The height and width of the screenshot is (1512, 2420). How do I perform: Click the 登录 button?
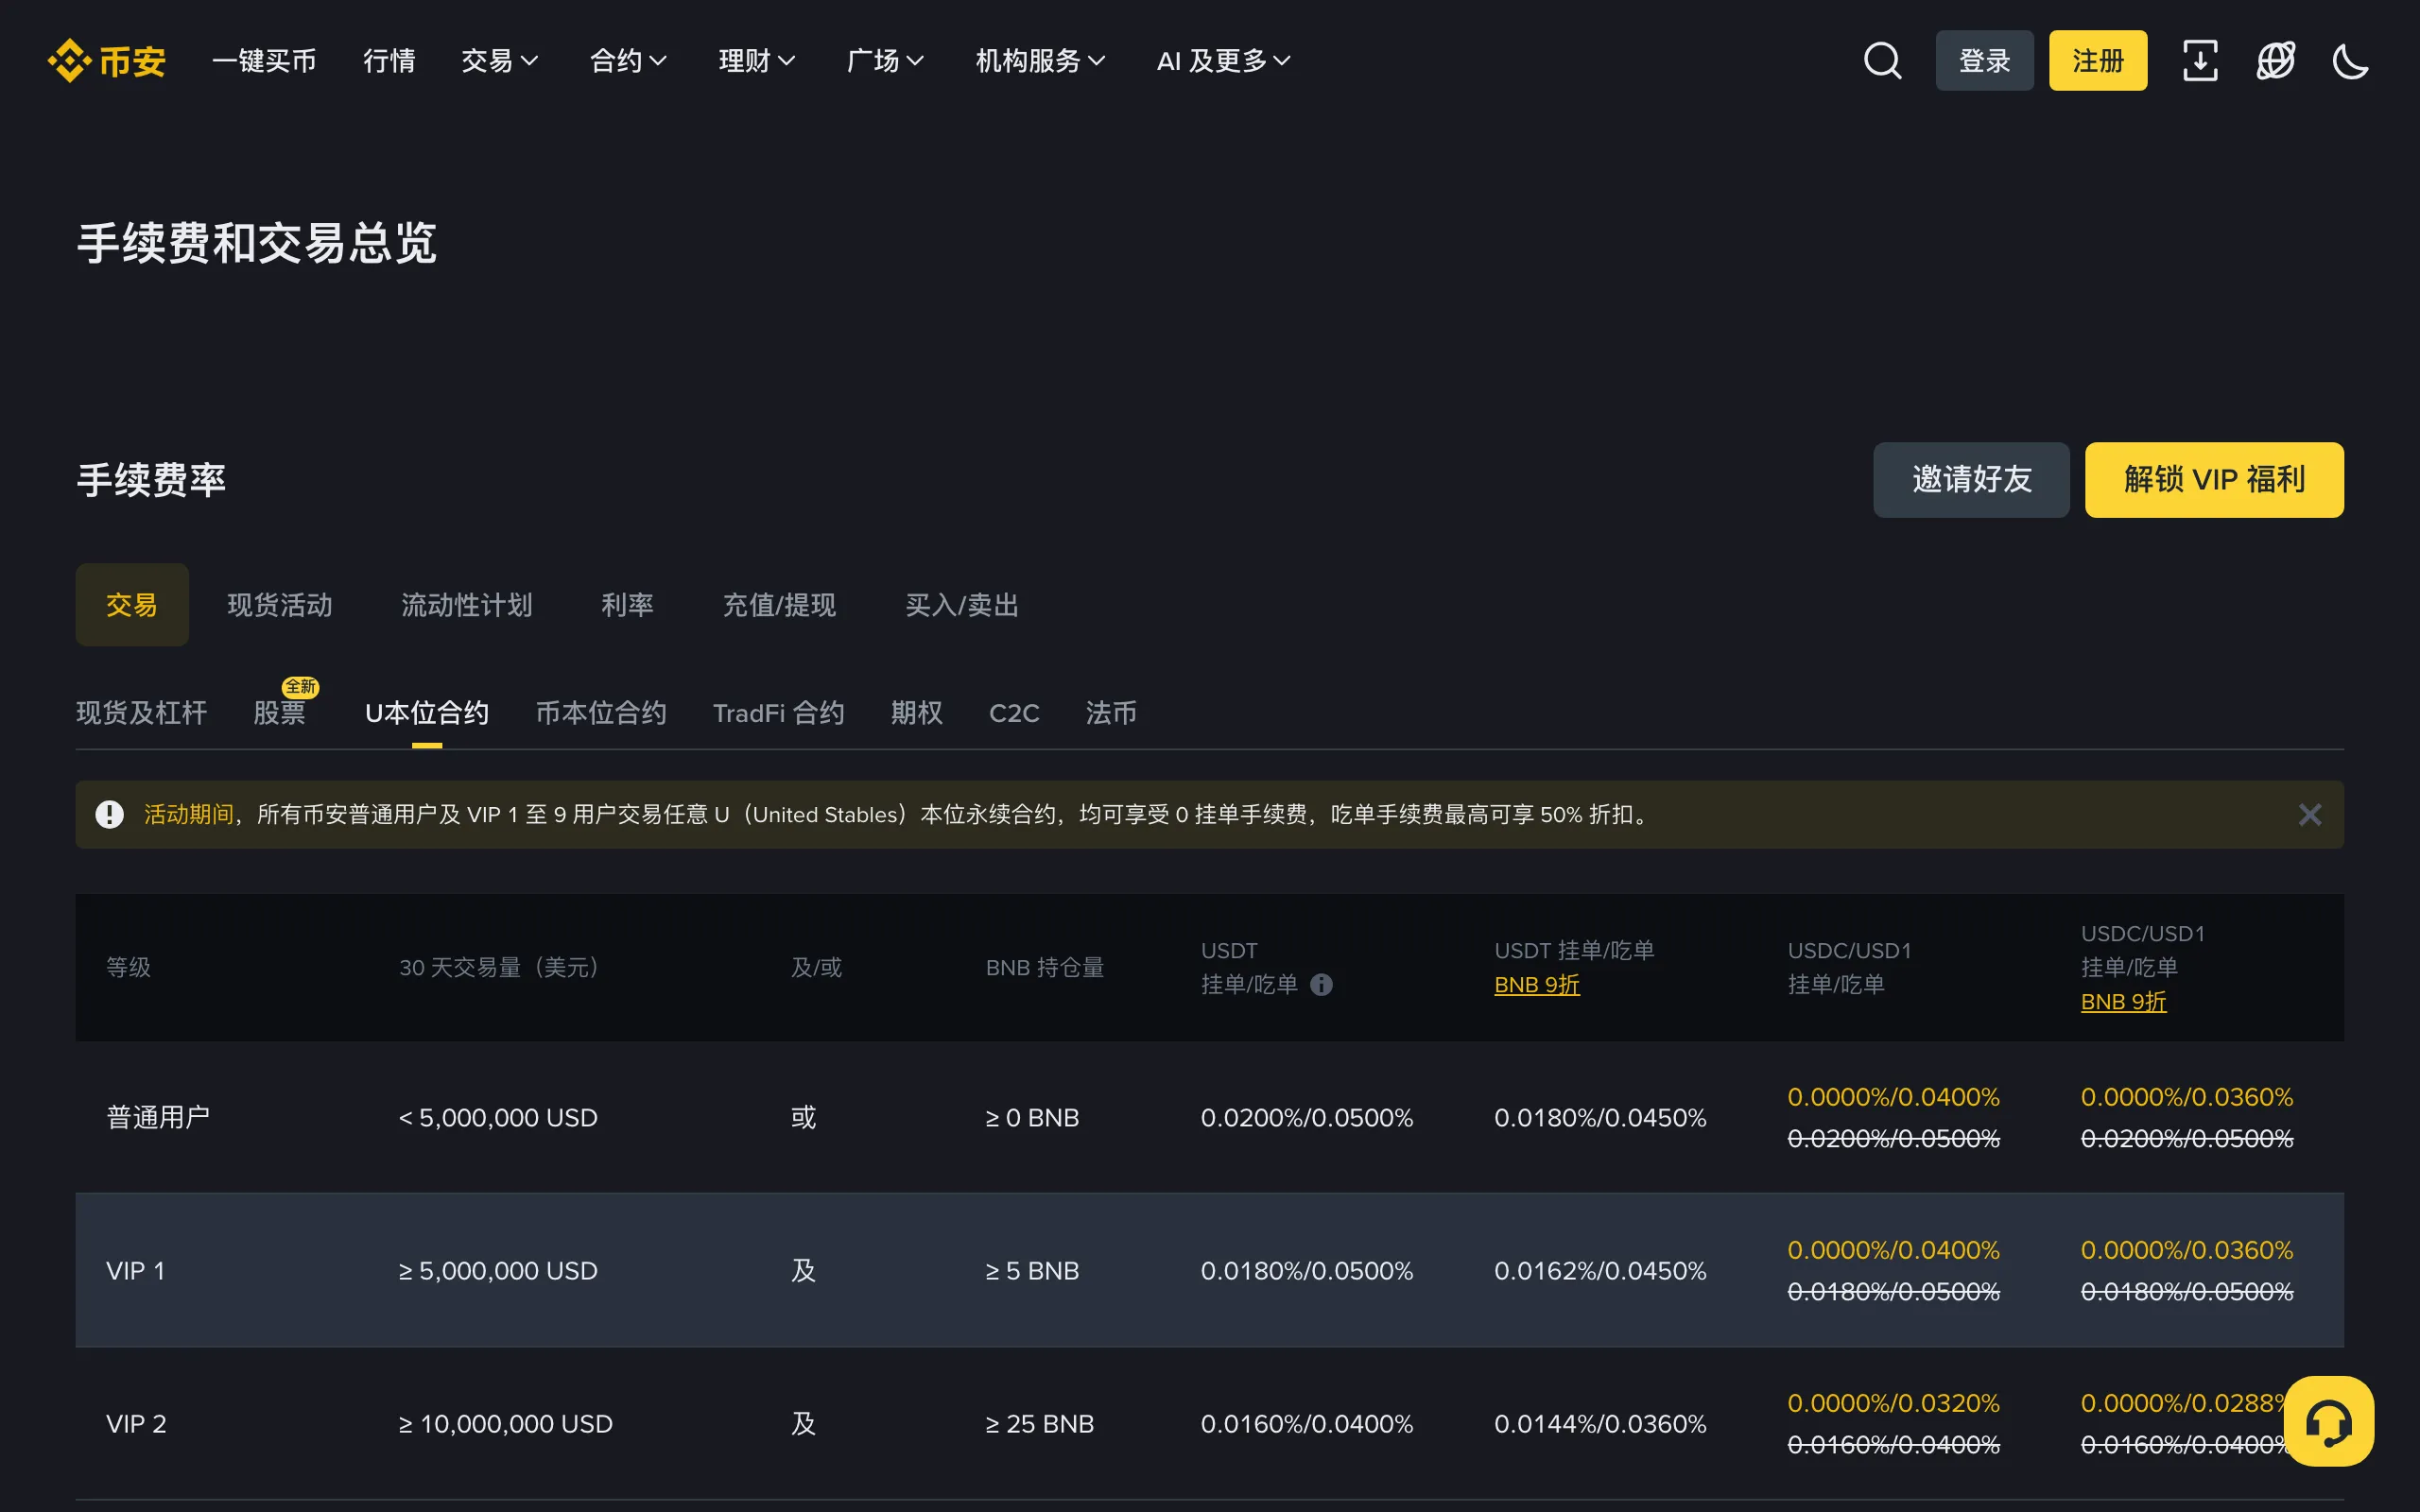point(1984,61)
